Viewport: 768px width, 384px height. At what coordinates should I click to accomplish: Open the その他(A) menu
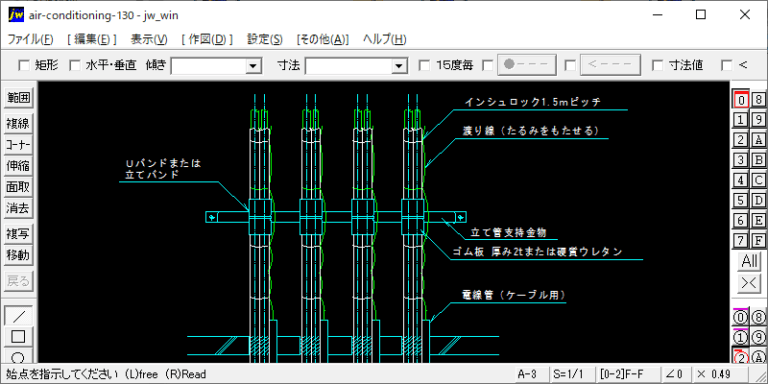pyautogui.click(x=323, y=39)
